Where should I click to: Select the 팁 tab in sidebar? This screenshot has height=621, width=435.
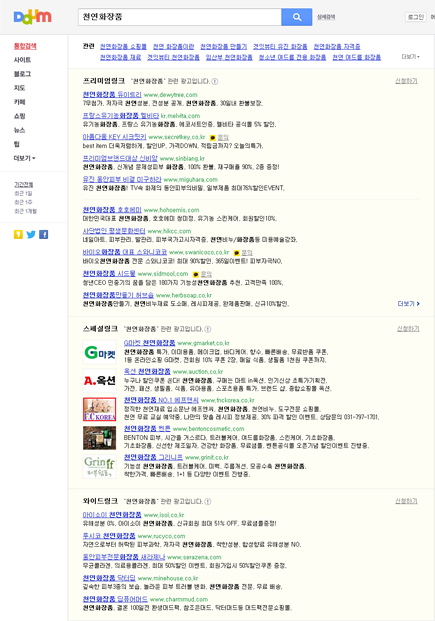17,144
